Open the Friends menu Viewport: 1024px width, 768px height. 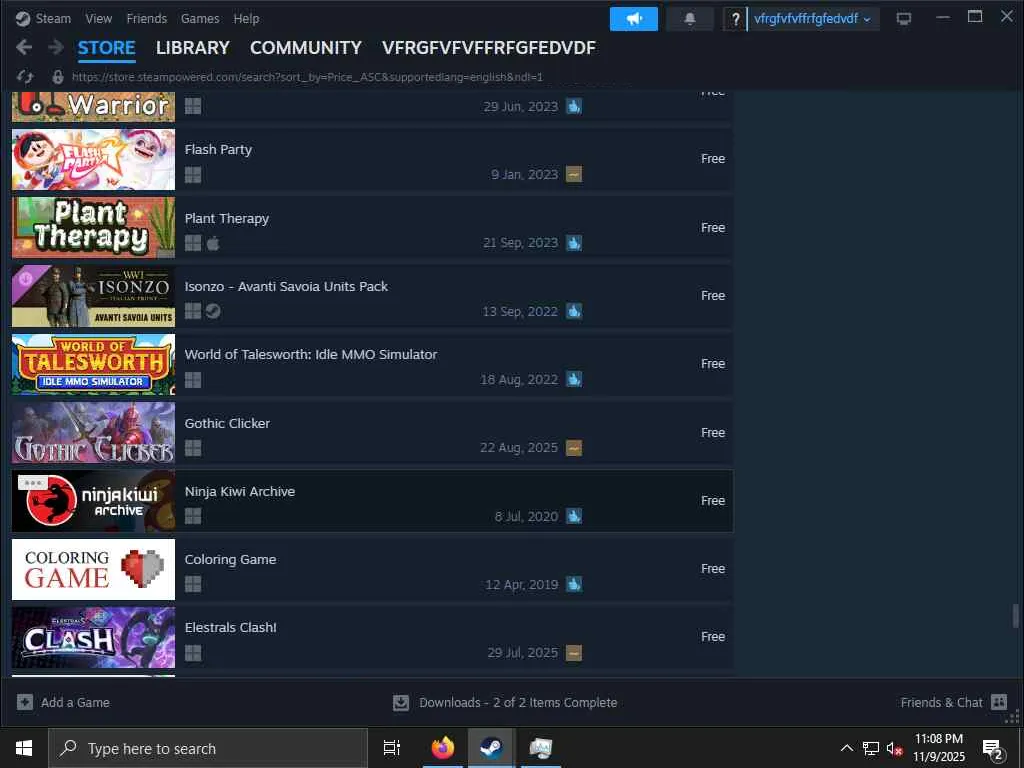coord(146,19)
